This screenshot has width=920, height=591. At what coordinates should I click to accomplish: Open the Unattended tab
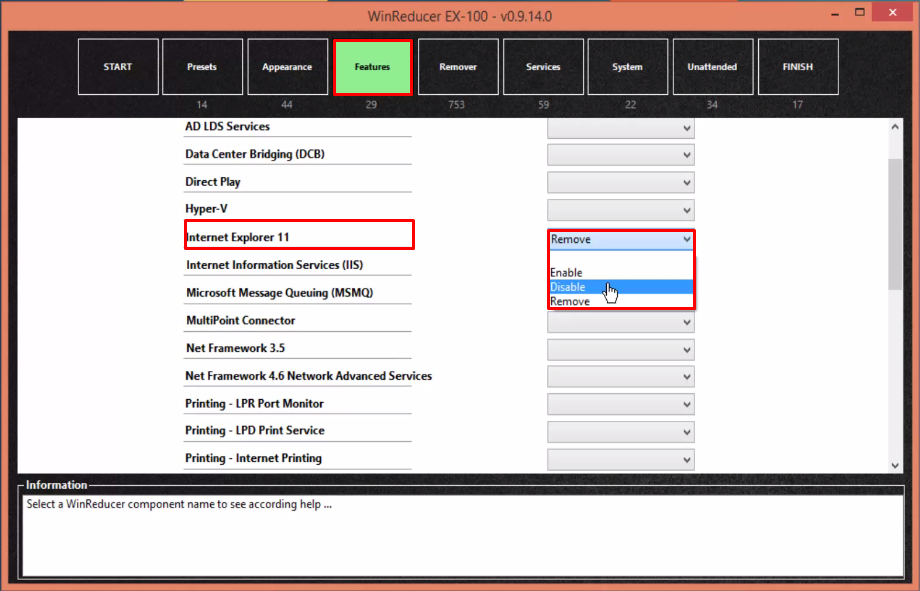pos(713,67)
